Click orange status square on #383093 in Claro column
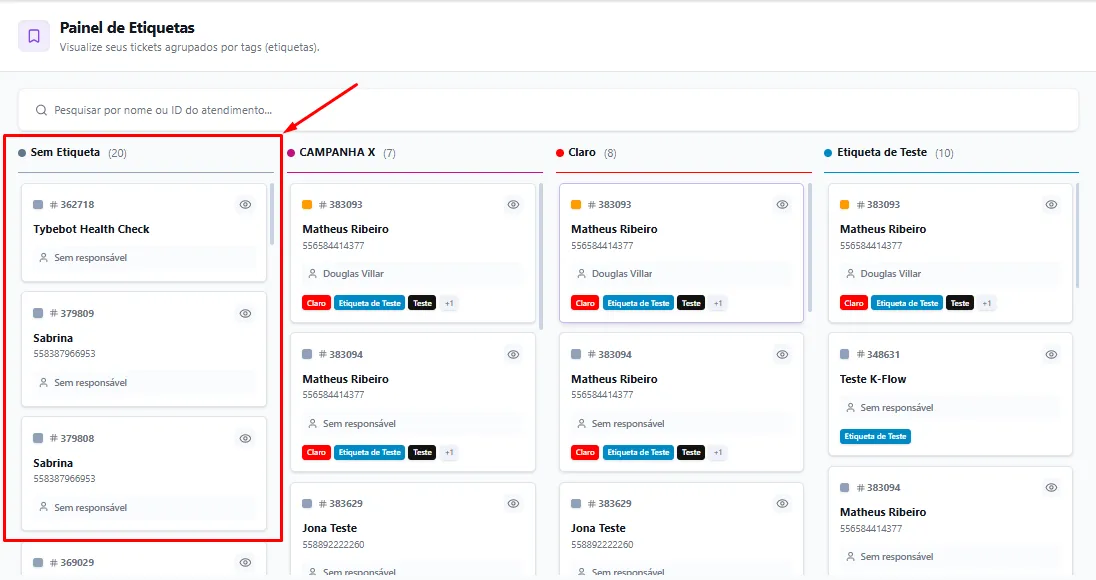Image resolution: width=1096 pixels, height=580 pixels. [x=576, y=205]
